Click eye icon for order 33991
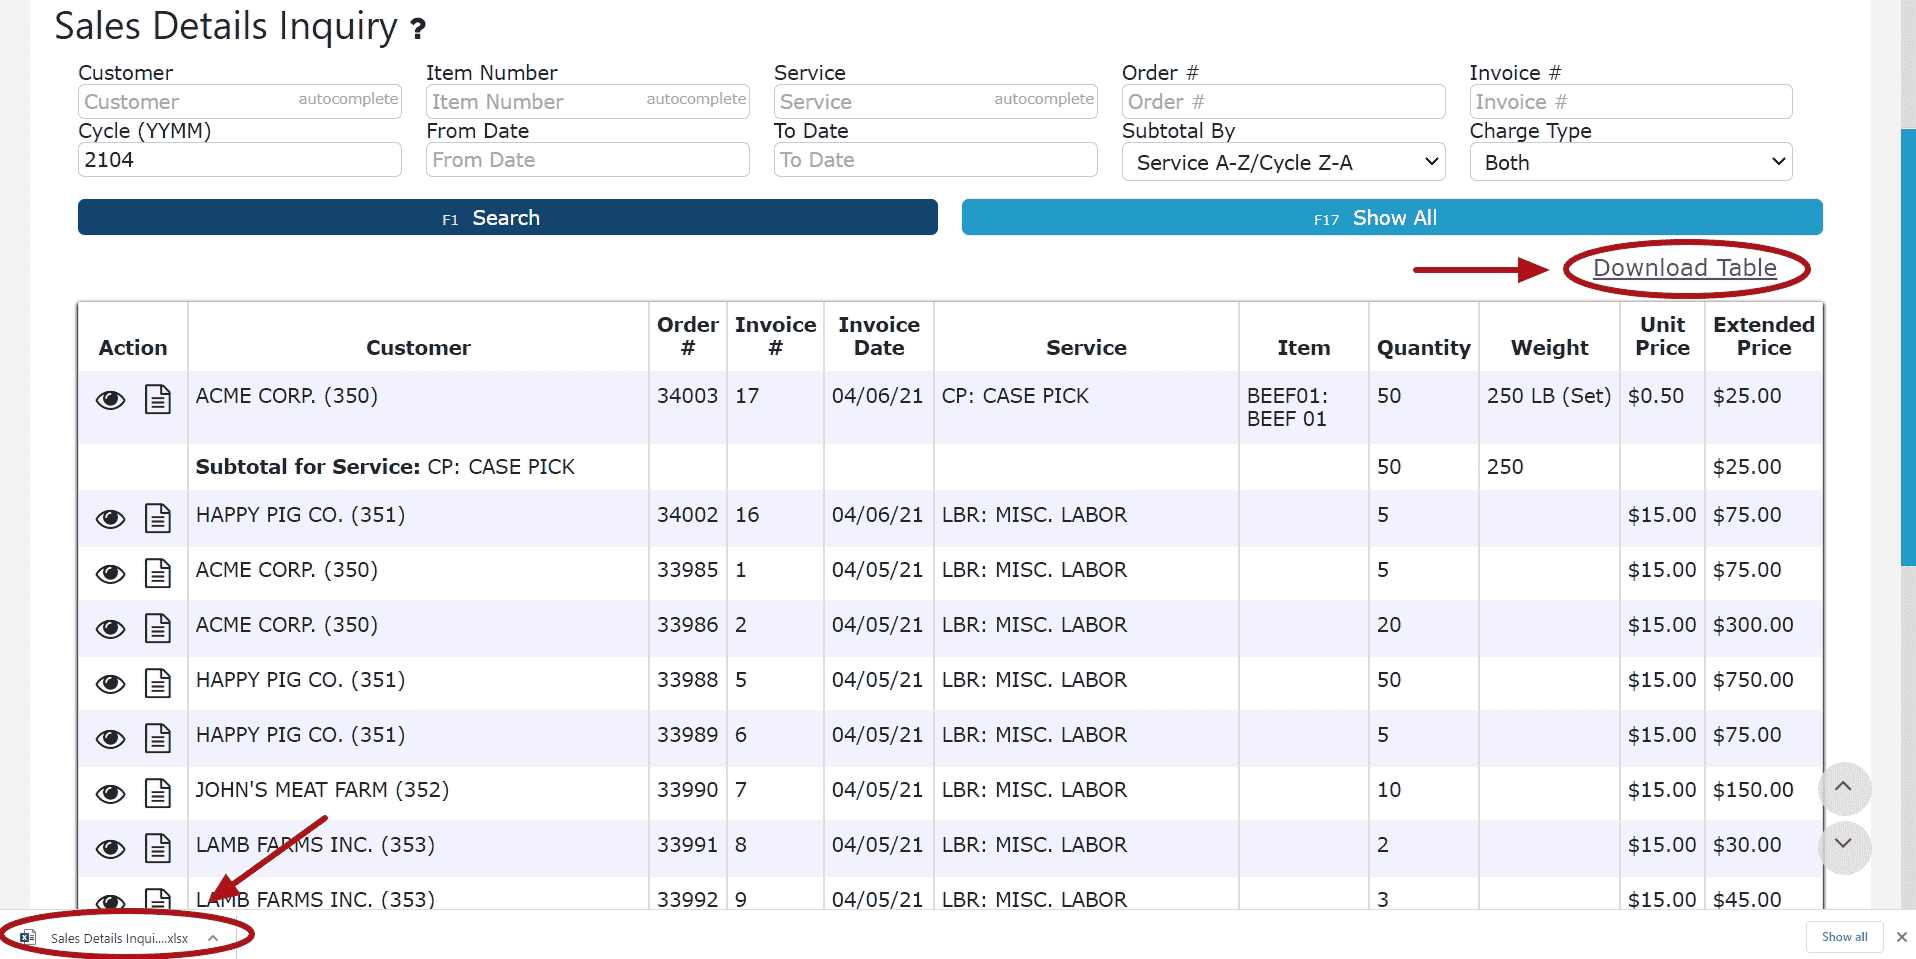This screenshot has width=1916, height=959. (110, 849)
